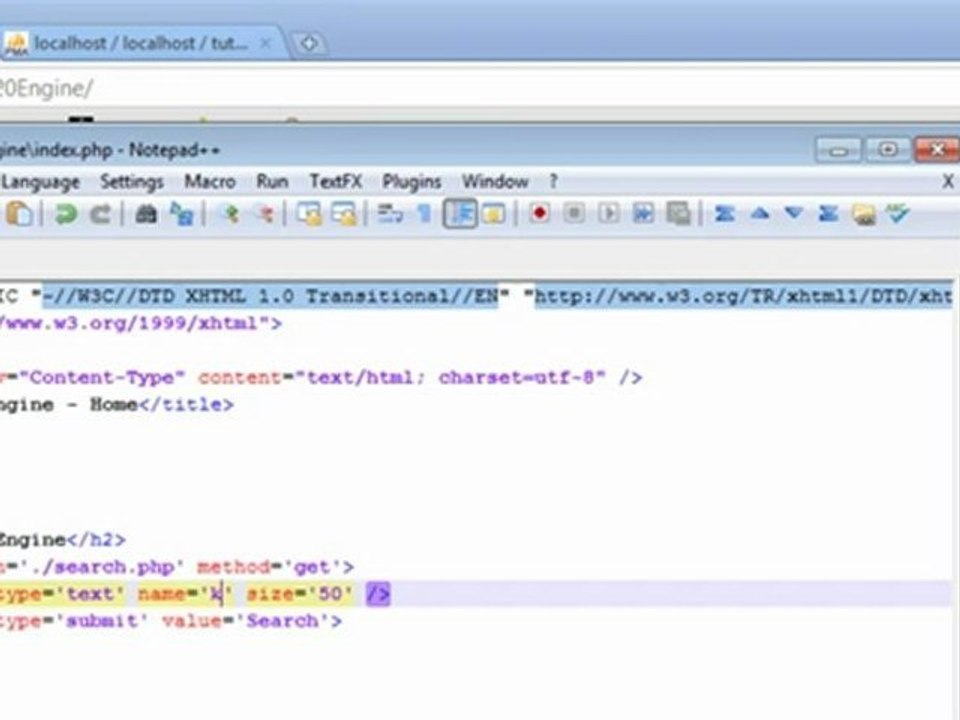Click the gray Redo arrow icon
The image size is (960, 720).
pyautogui.click(x=100, y=214)
